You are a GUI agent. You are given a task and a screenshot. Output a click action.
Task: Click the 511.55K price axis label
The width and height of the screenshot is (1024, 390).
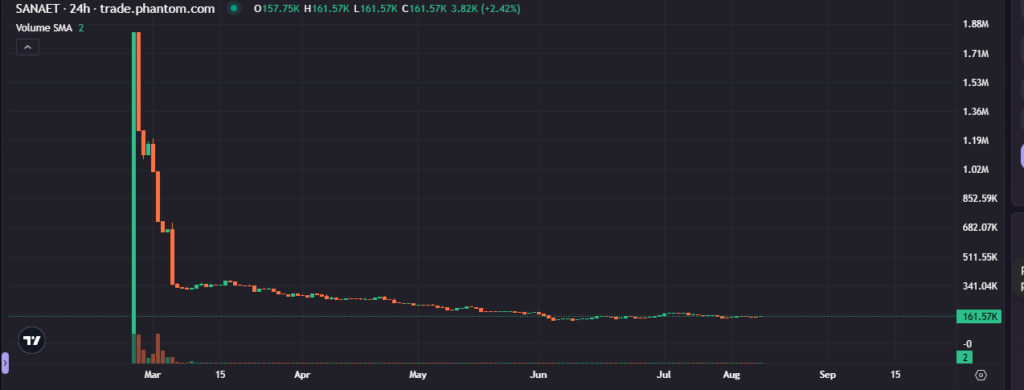coord(980,257)
